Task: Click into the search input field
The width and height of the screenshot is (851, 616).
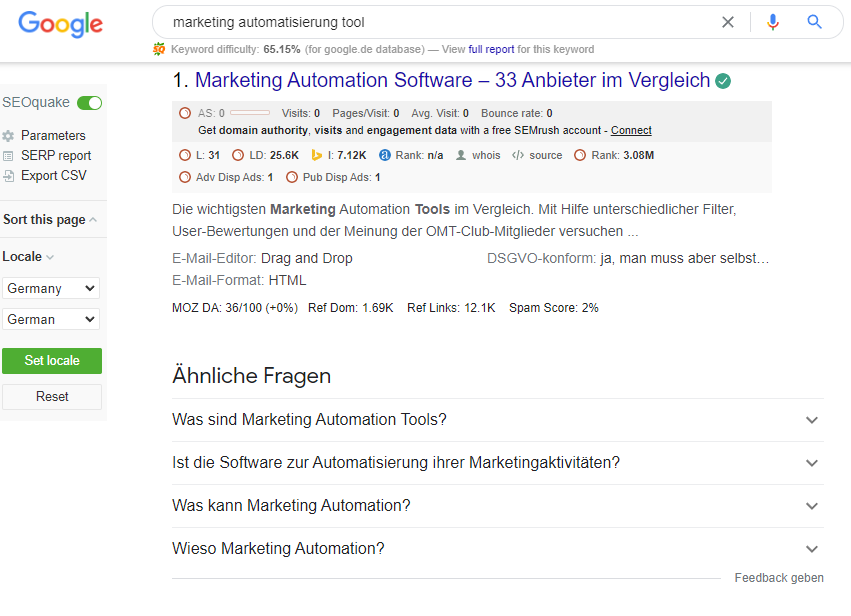Action: (x=430, y=22)
